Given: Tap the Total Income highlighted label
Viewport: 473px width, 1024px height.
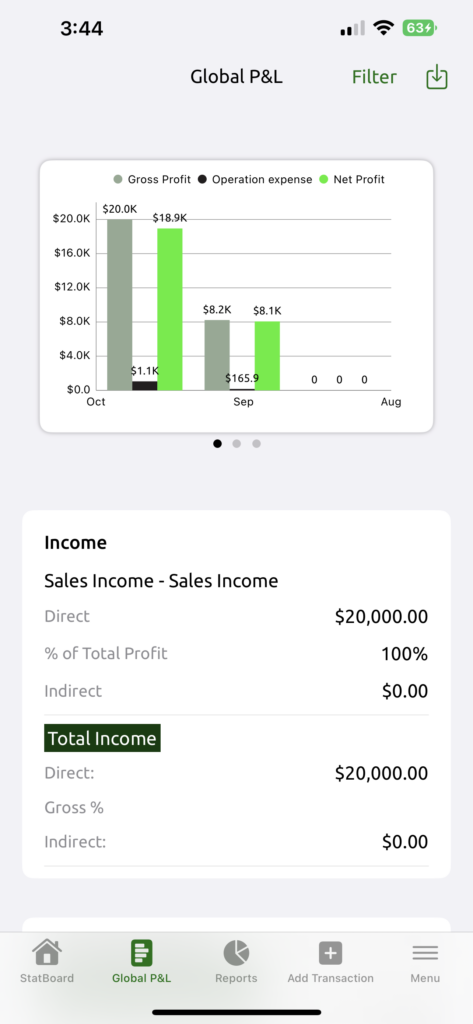Looking at the screenshot, I should coord(103,738).
